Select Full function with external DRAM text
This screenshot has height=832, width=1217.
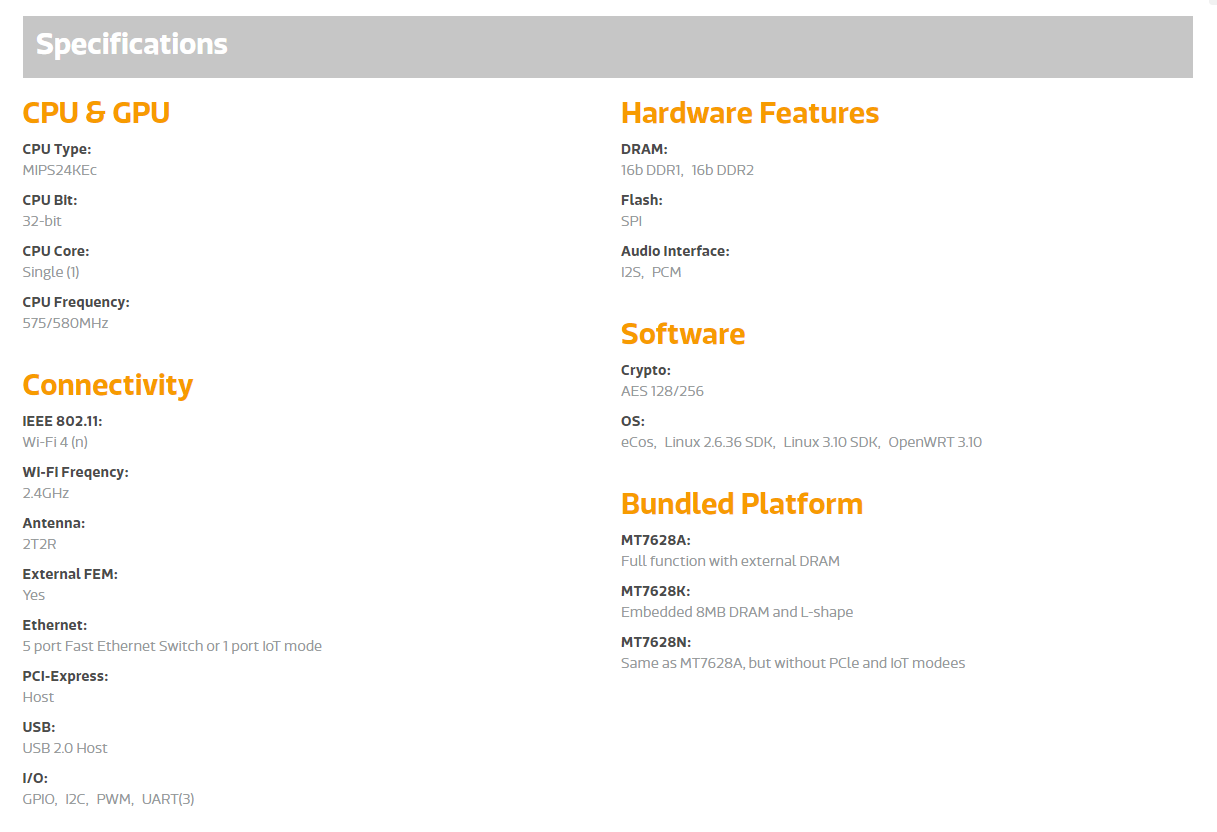[730, 561]
